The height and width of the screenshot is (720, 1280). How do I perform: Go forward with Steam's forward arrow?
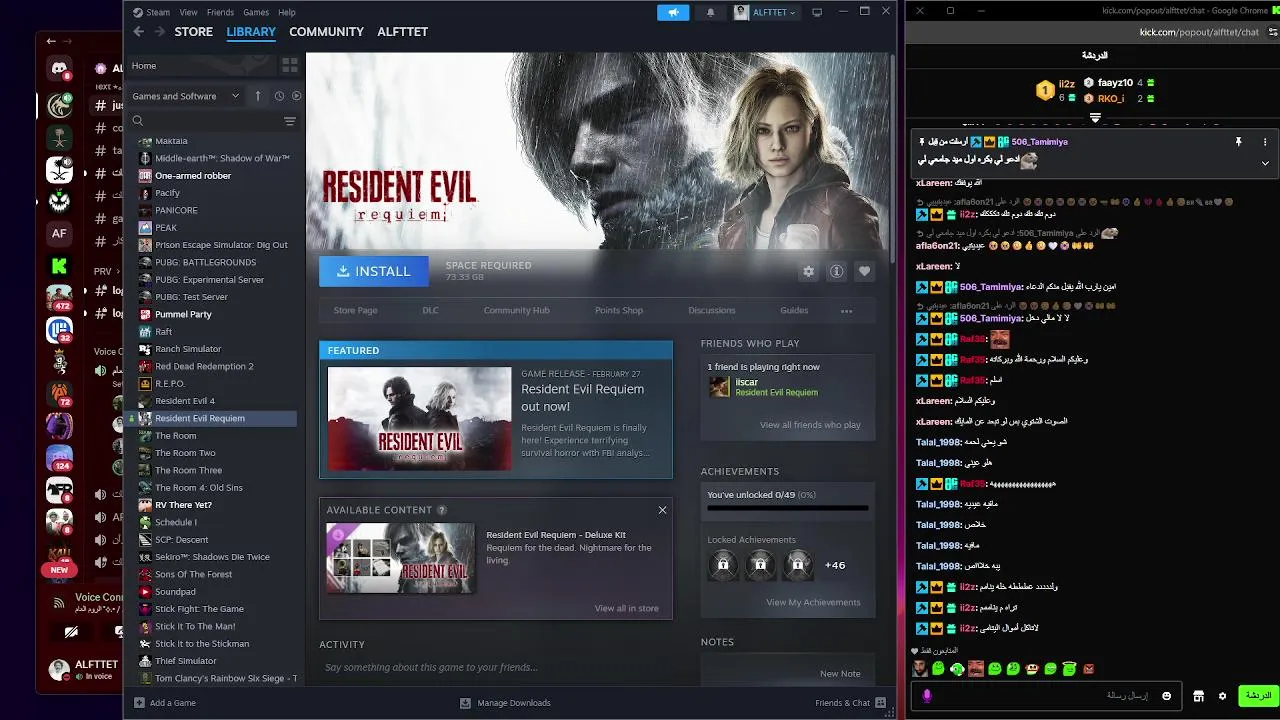(x=161, y=32)
